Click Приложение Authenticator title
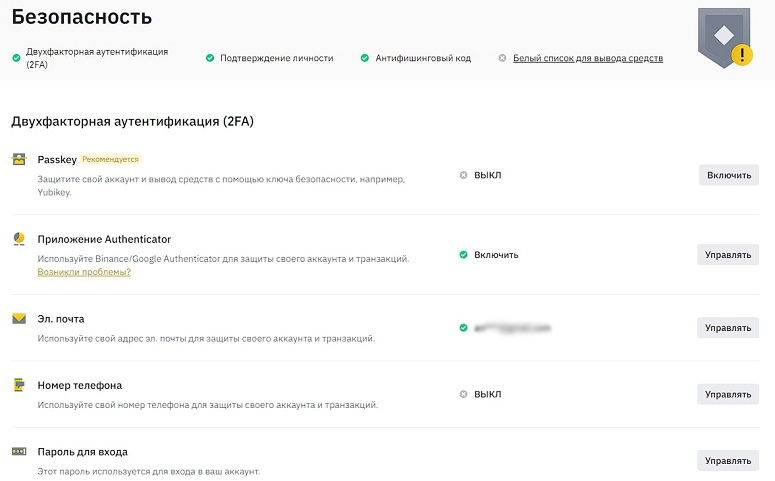 point(104,239)
